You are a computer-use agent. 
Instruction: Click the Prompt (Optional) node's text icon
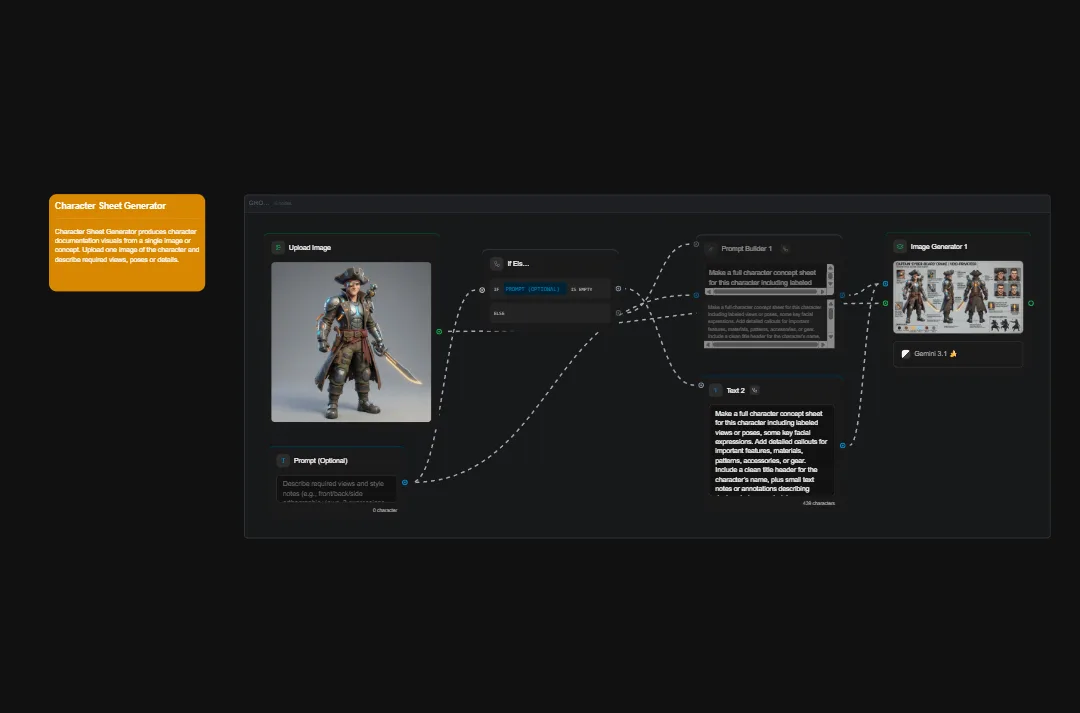(283, 459)
